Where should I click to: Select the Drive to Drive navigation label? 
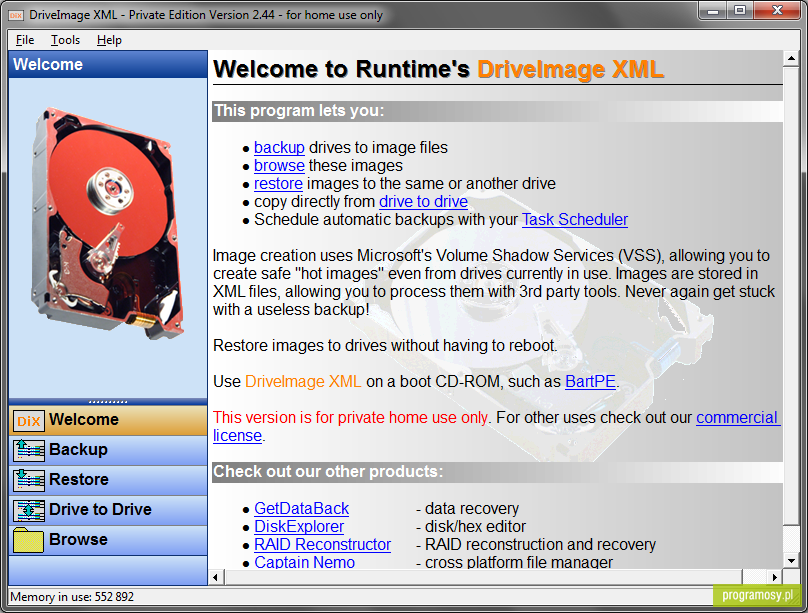100,509
